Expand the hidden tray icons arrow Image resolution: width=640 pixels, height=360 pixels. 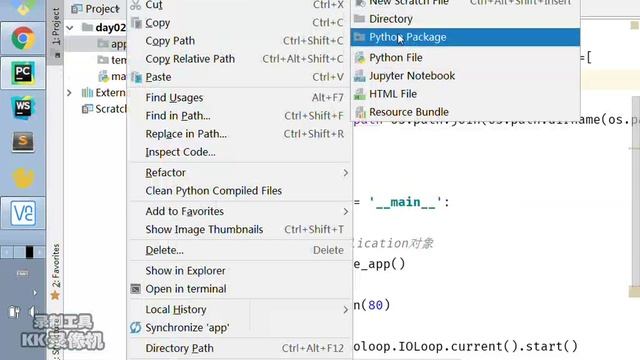pos(35,293)
